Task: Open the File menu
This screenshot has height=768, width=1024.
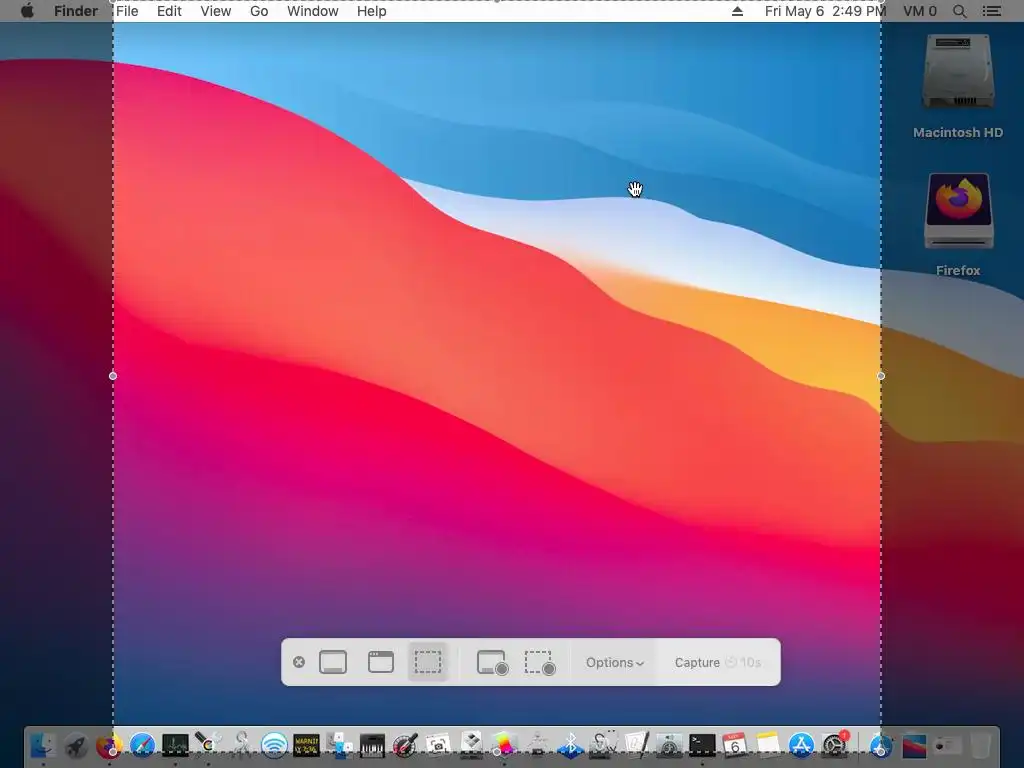Action: (x=127, y=11)
